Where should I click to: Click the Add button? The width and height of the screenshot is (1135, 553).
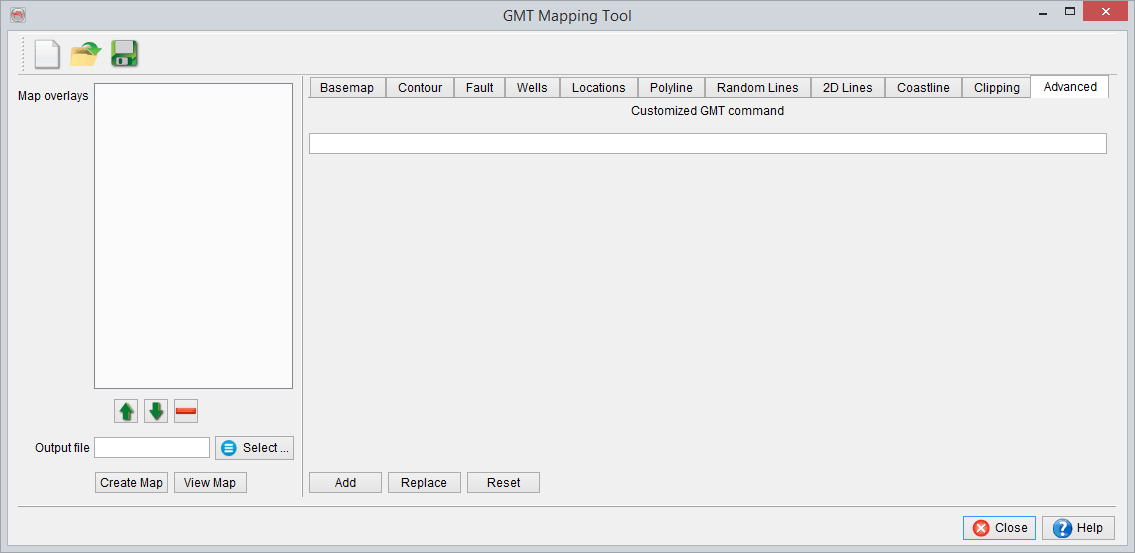coord(345,483)
